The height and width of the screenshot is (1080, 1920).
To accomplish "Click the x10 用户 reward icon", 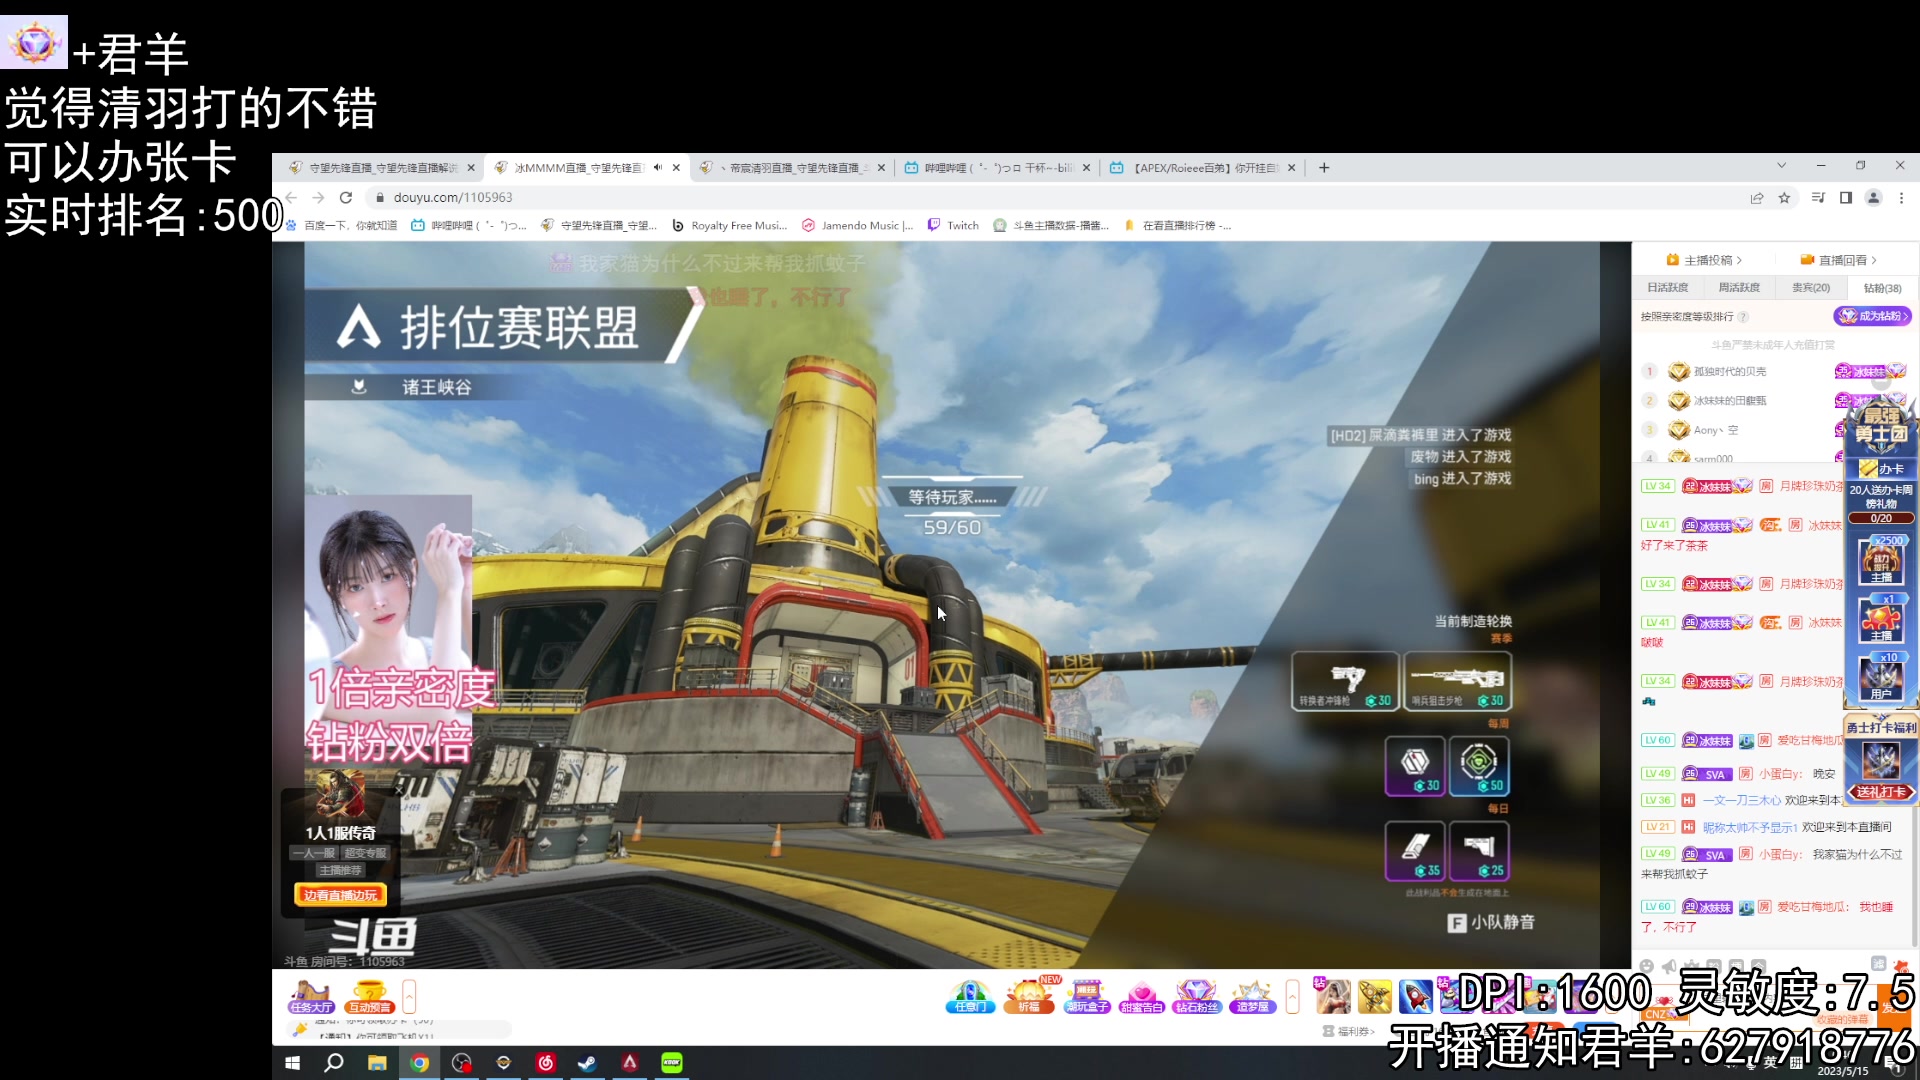I will pyautogui.click(x=1881, y=677).
